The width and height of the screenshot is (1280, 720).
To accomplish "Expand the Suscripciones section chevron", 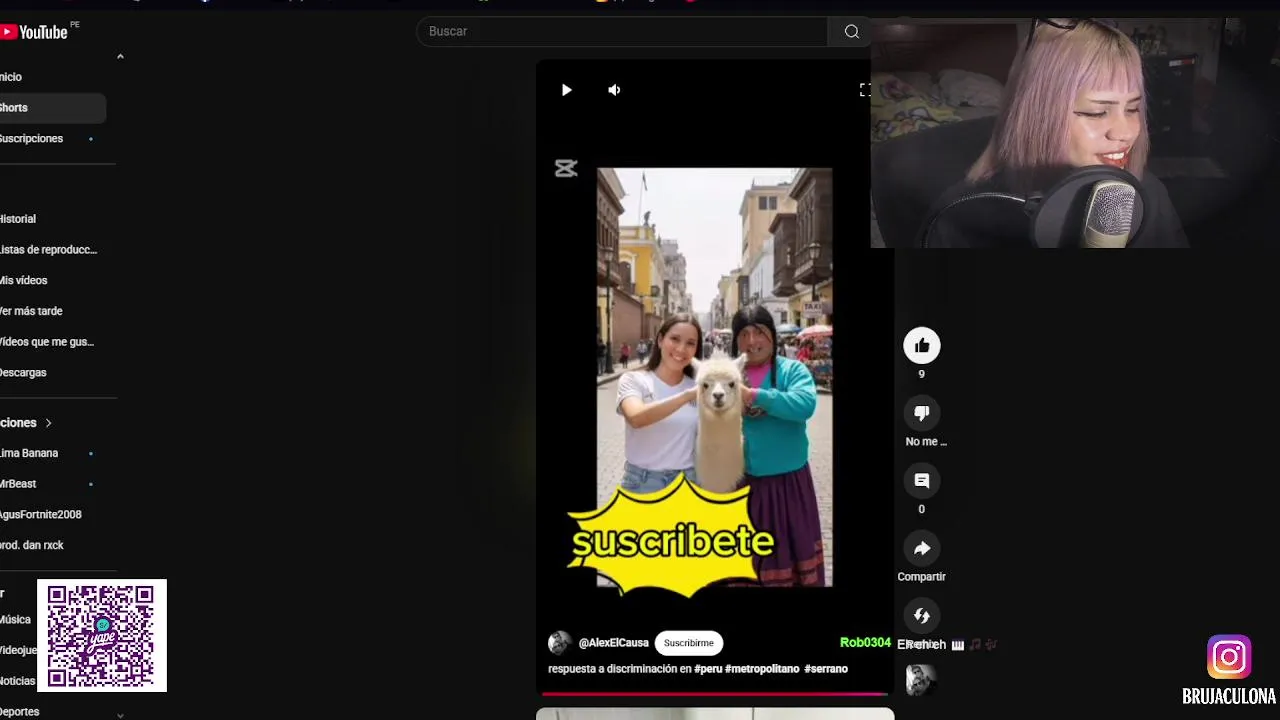I will [x=48, y=423].
